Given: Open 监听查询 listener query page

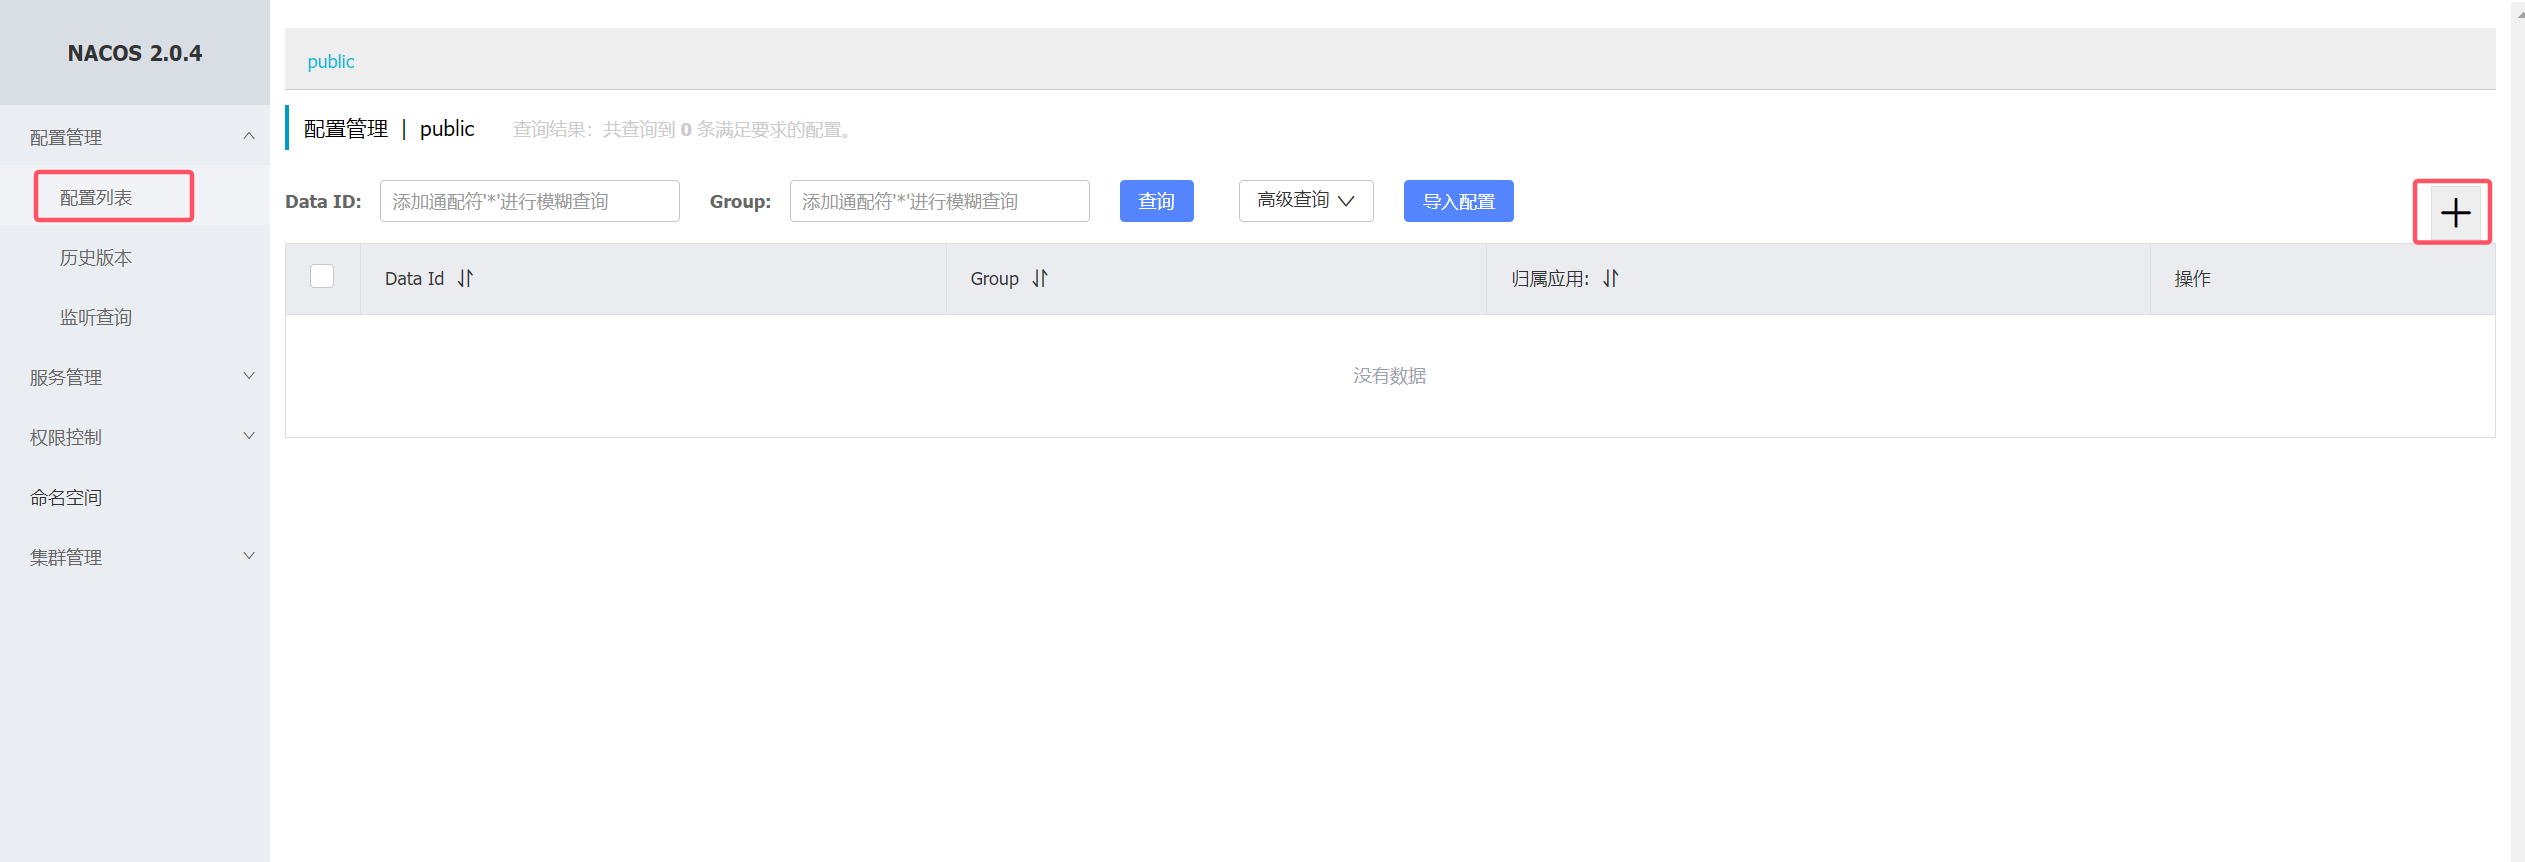Looking at the screenshot, I should [x=96, y=318].
